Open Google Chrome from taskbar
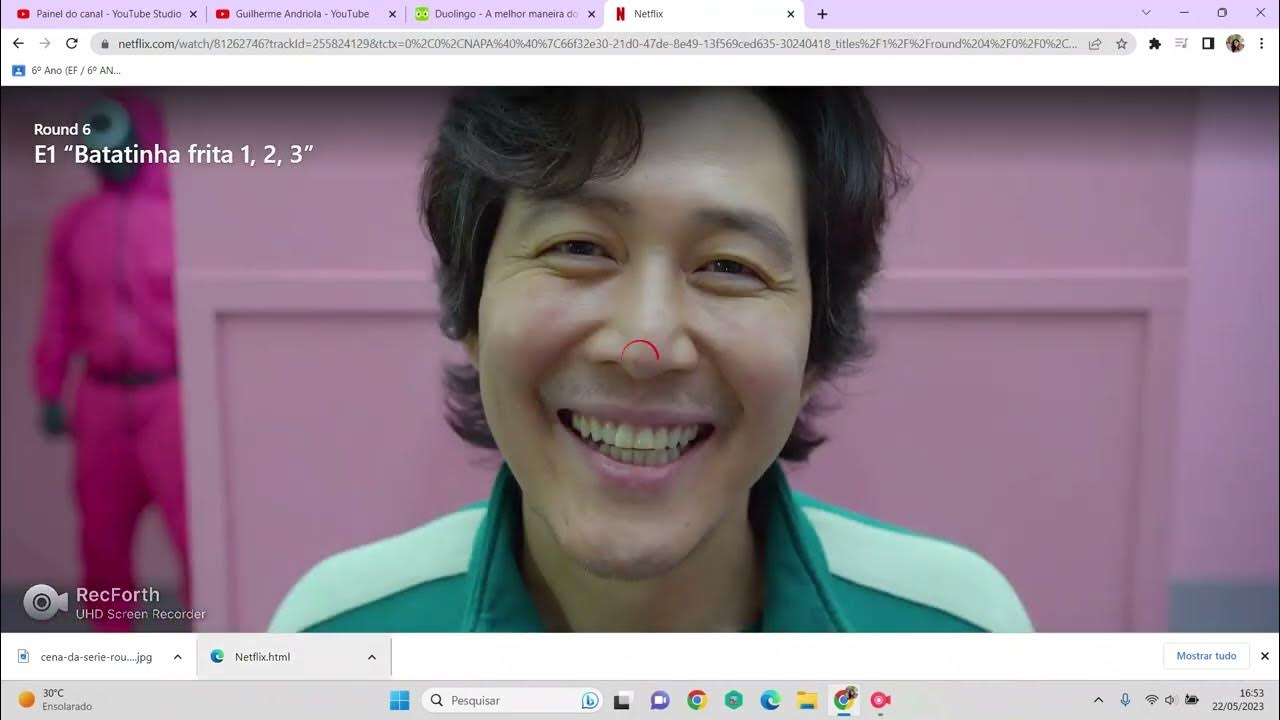This screenshot has height=720, width=1280. 697,700
